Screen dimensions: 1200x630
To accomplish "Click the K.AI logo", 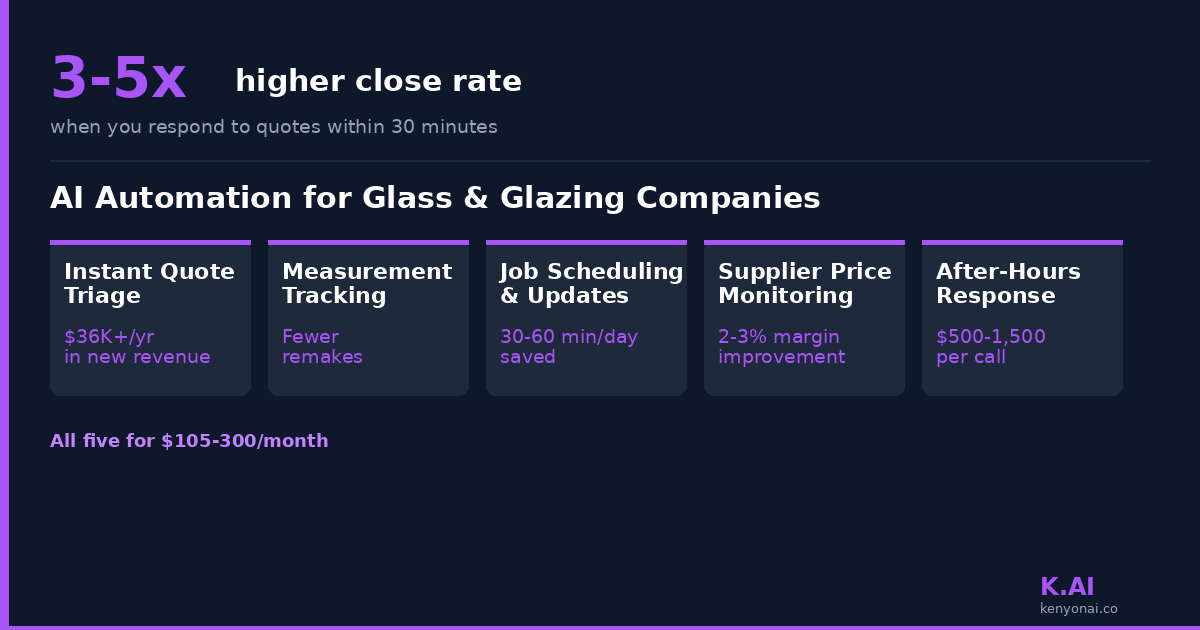I will tap(1067, 587).
